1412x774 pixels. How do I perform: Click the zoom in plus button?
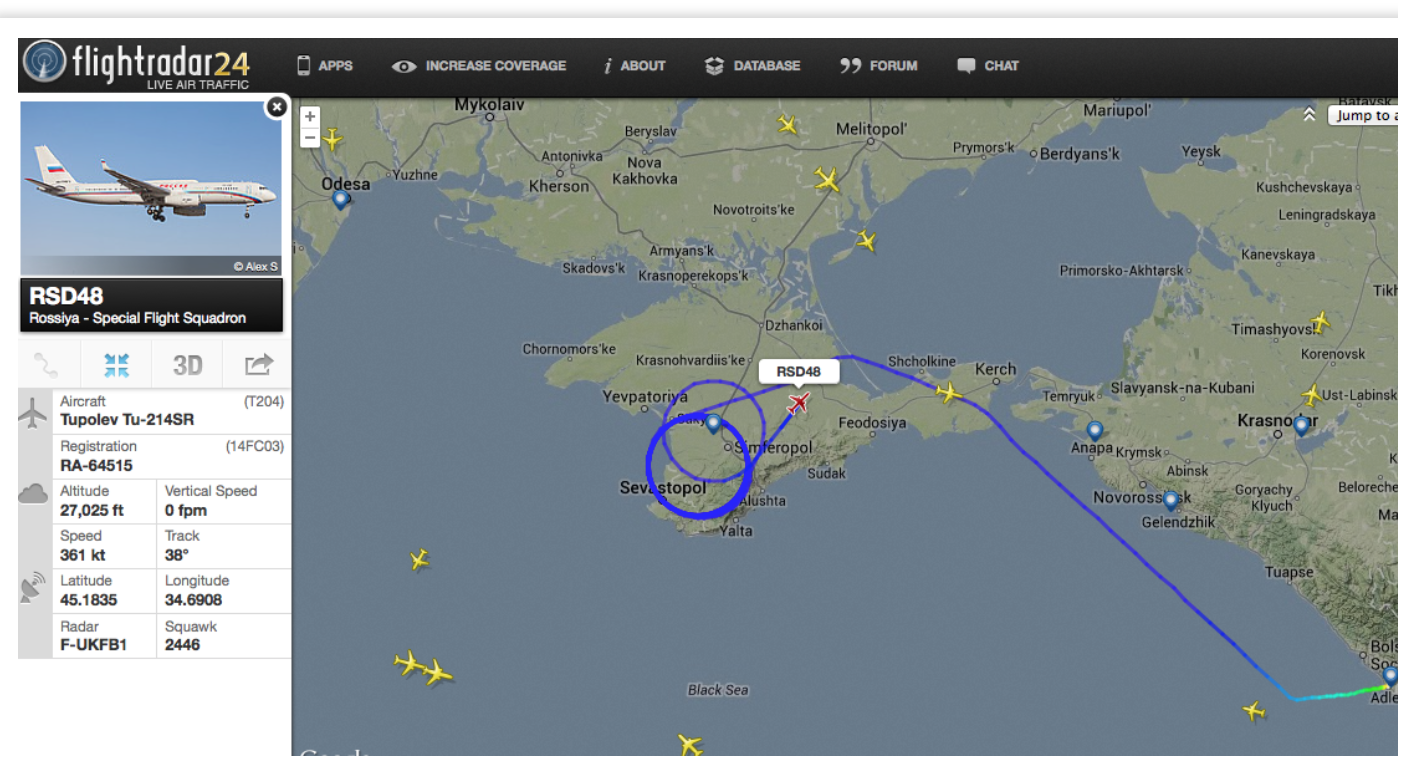click(310, 117)
